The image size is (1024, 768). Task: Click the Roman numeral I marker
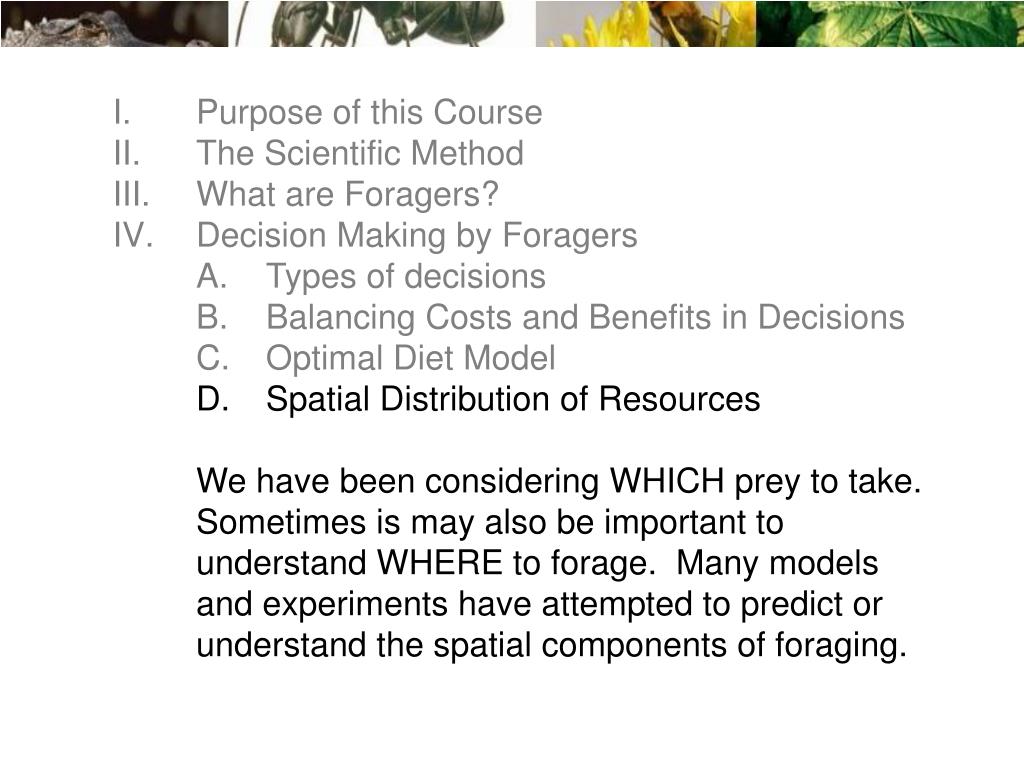[x=122, y=112]
